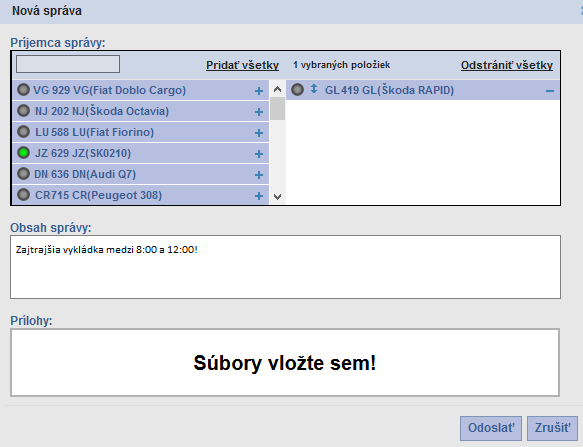Image resolution: width=583 pixels, height=447 pixels.
Task: Click Pridať všetky link
Action: pos(242,65)
